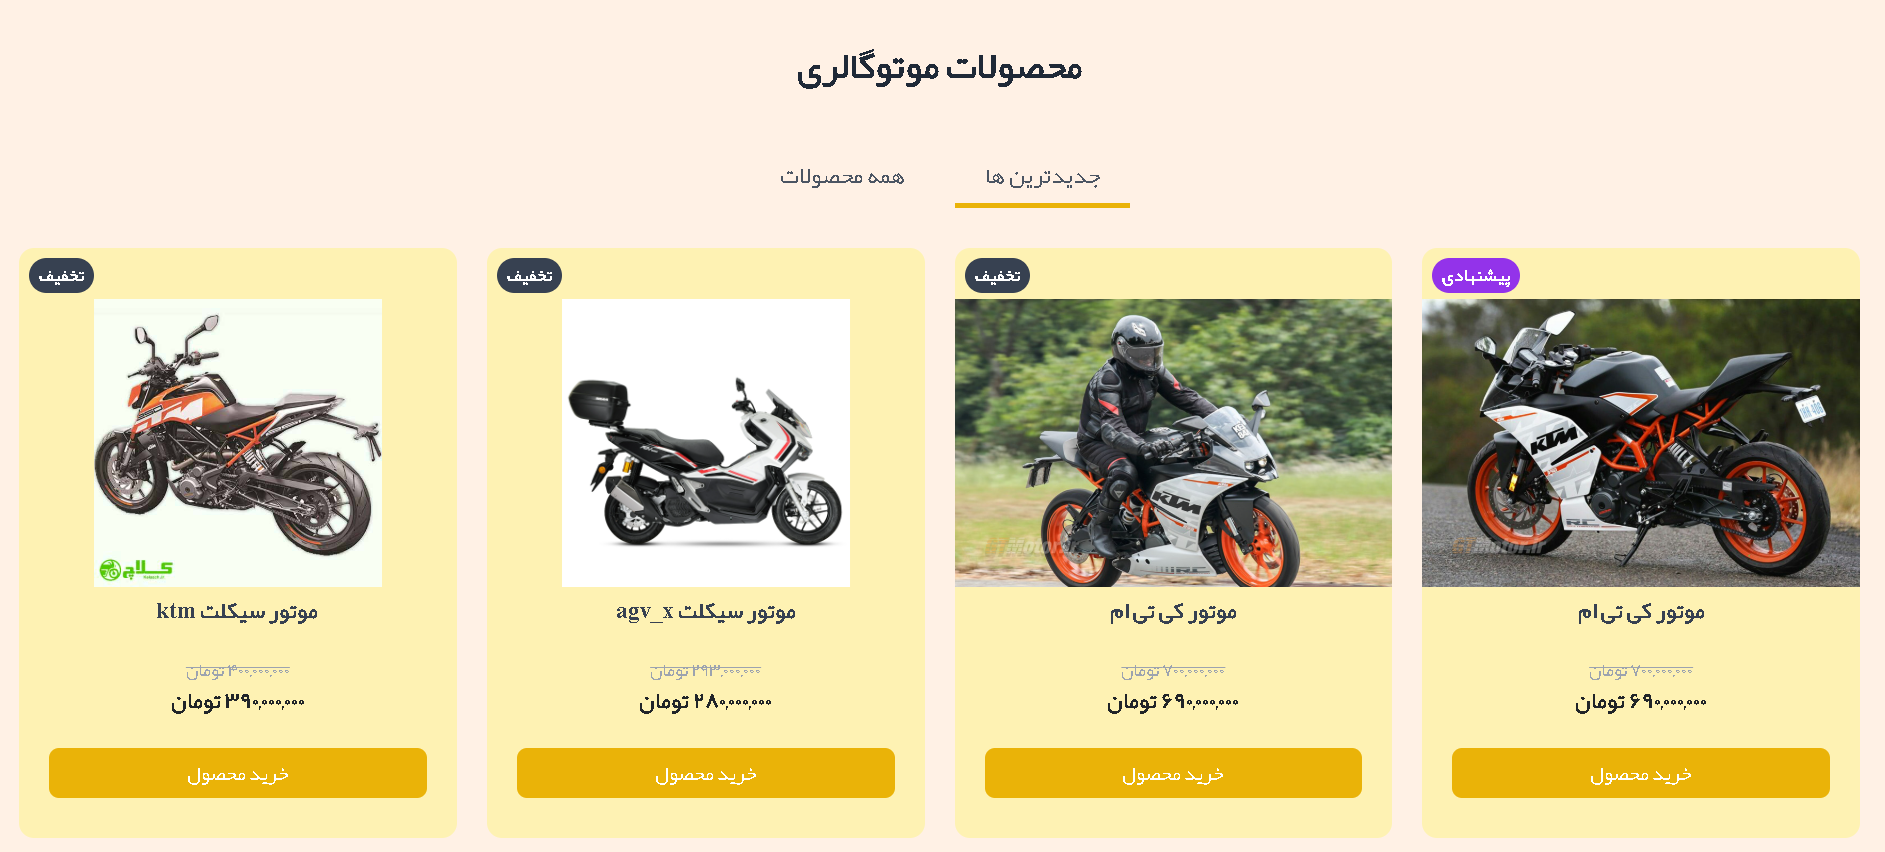Open the photo of rider on KTM
The height and width of the screenshot is (852, 1885).
pyautogui.click(x=1173, y=443)
